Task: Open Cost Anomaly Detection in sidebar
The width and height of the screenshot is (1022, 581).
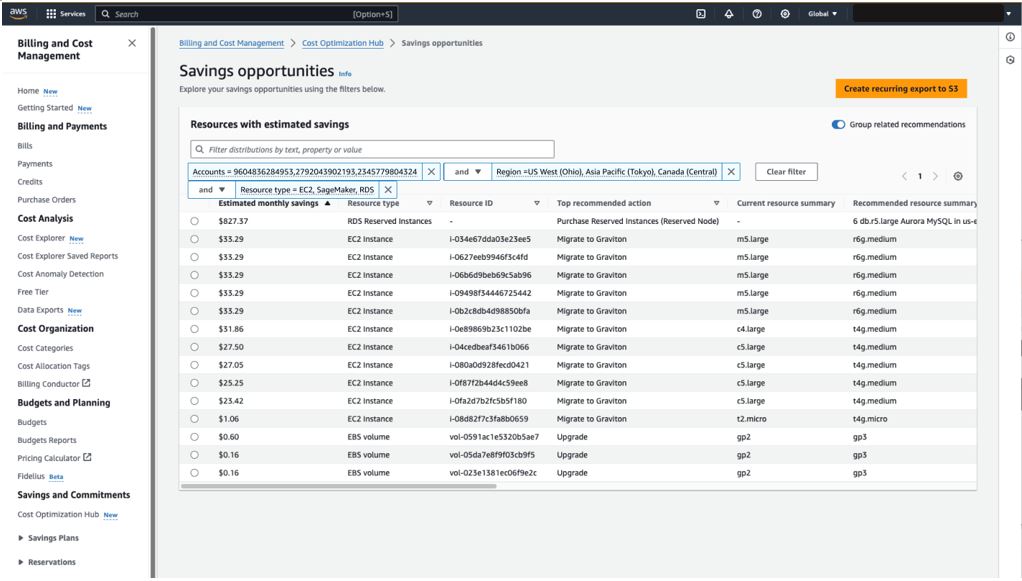Action: 60,274
